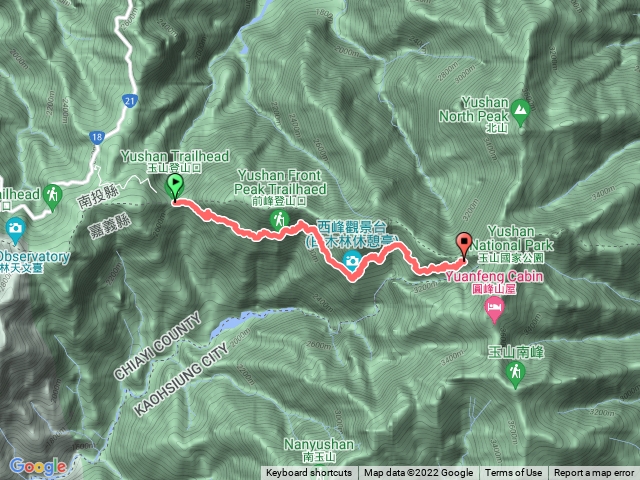Click the Yushan South Peak hiker marker
The height and width of the screenshot is (480, 640).
(515, 374)
